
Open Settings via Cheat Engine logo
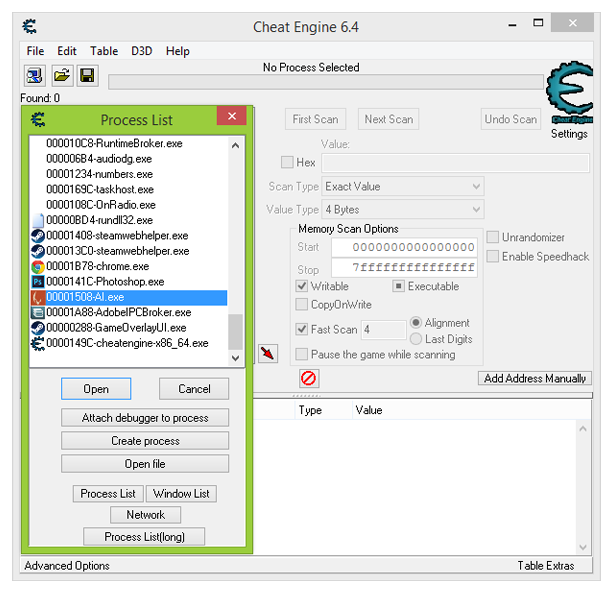tap(569, 94)
